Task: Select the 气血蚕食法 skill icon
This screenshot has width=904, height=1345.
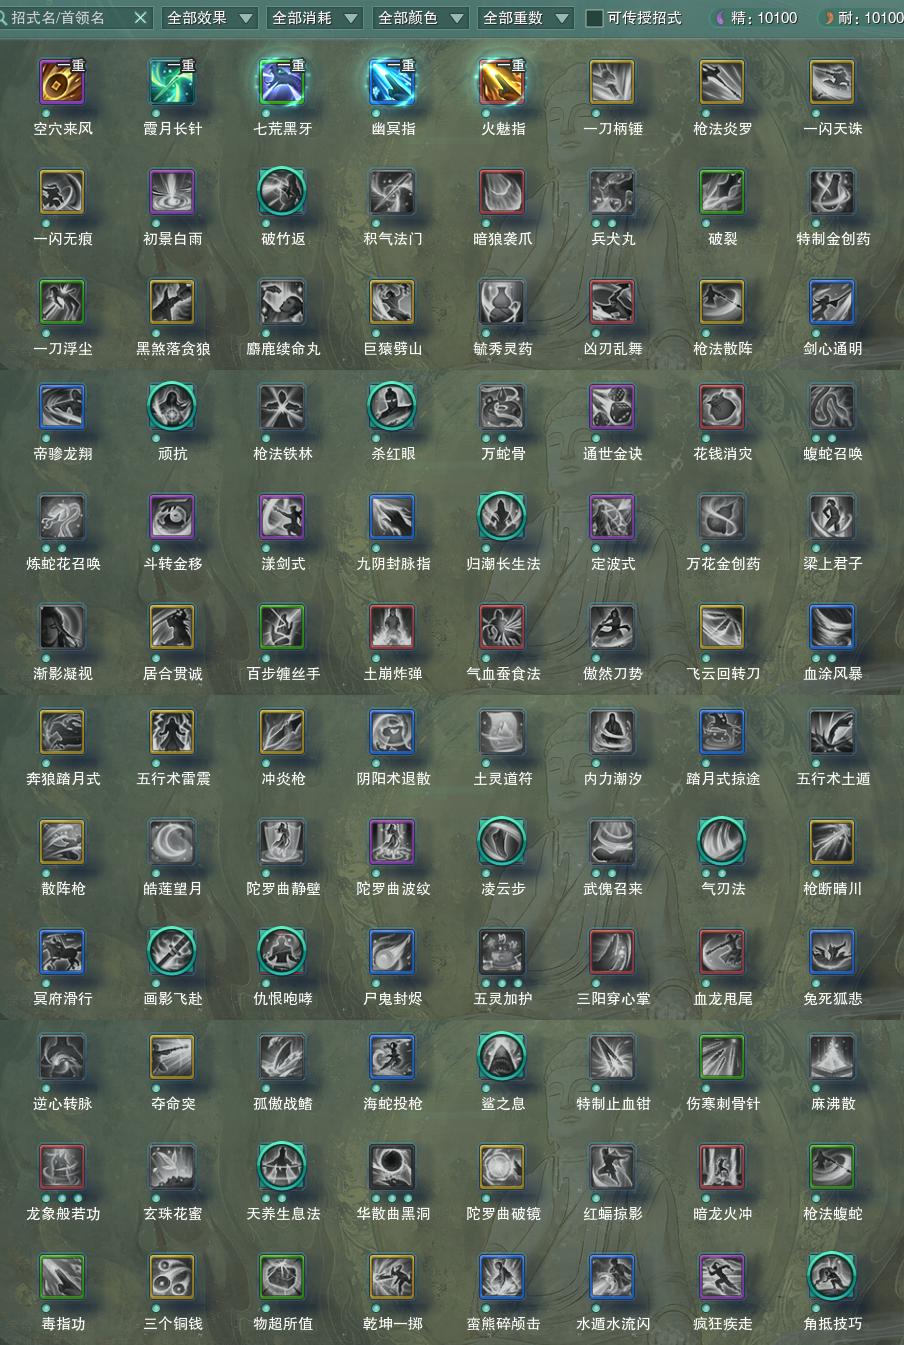Action: click(x=502, y=626)
